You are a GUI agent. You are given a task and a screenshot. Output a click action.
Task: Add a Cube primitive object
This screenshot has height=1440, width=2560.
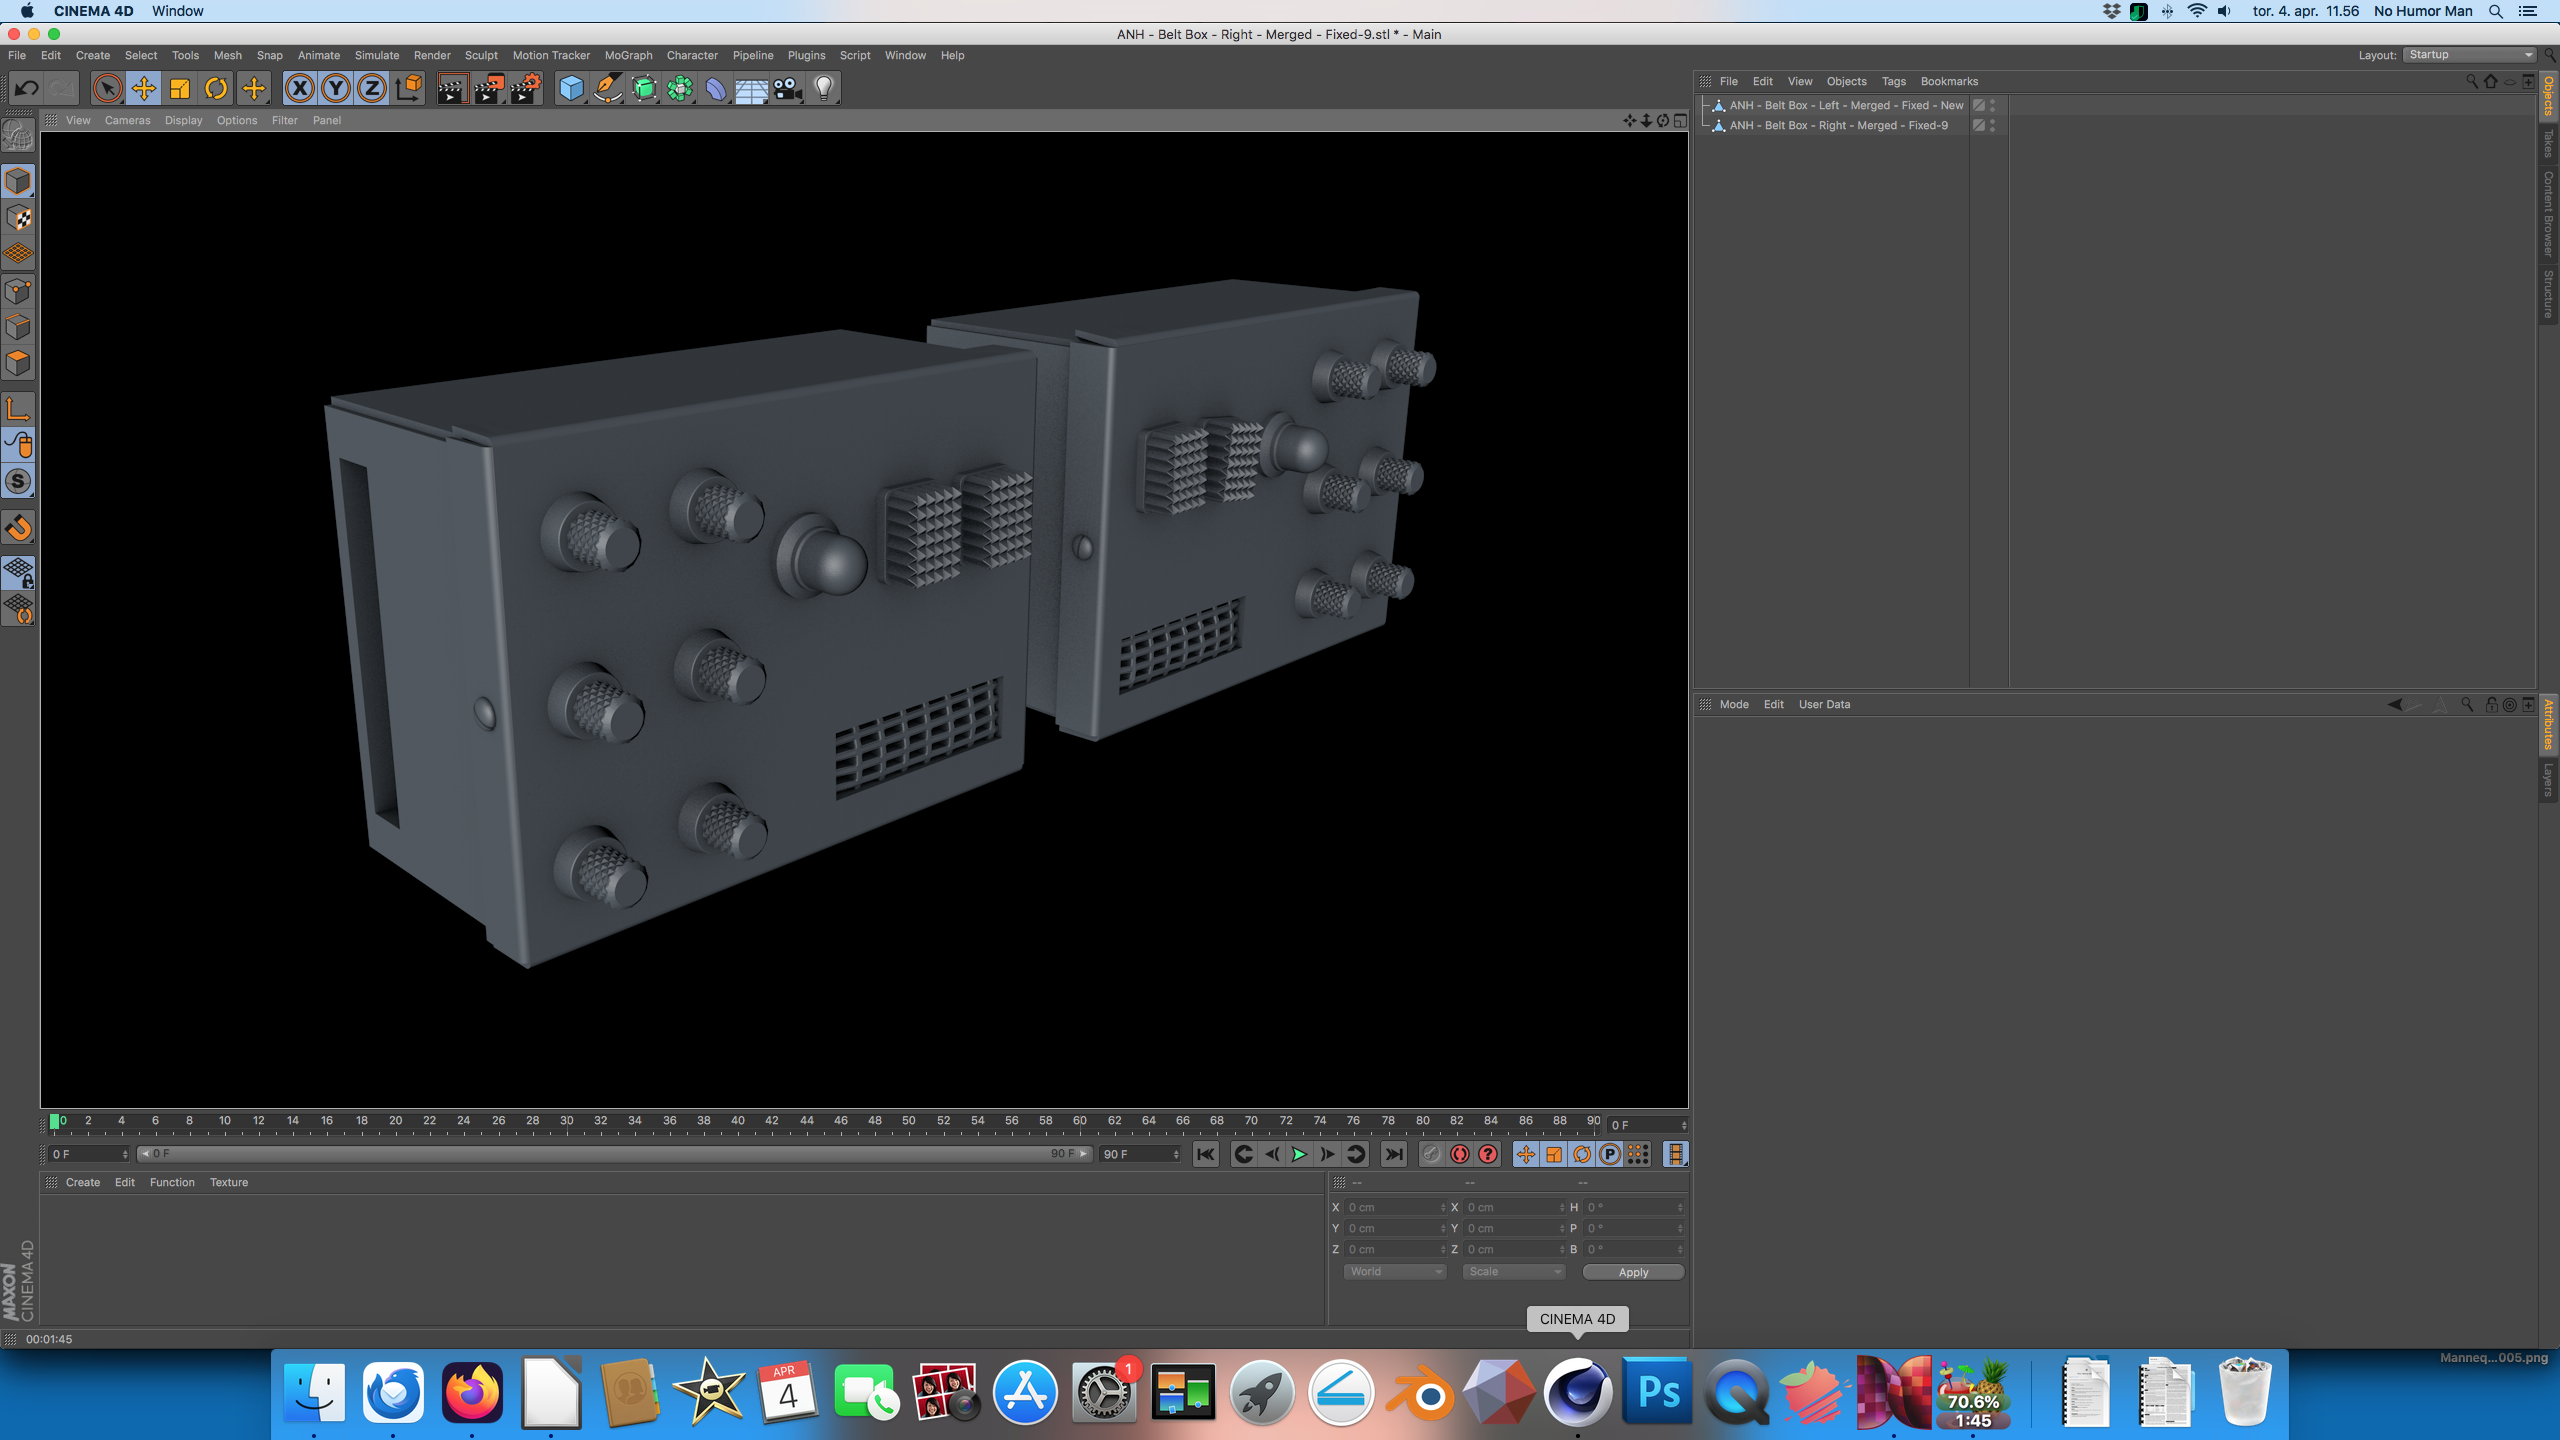pos(571,88)
